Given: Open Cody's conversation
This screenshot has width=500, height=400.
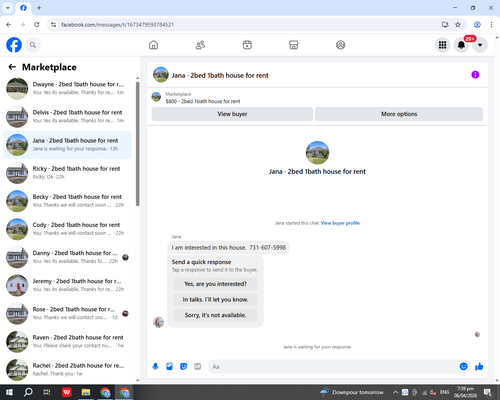Looking at the screenshot, I should point(67,229).
